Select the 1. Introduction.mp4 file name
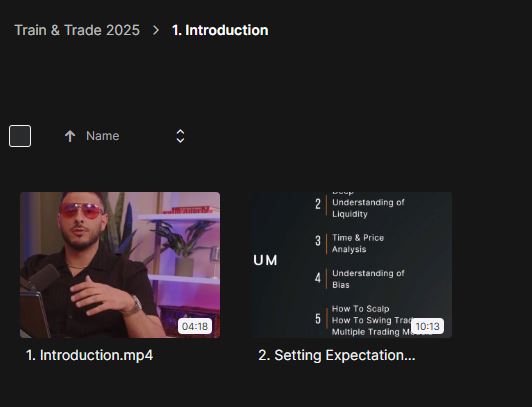 [x=89, y=355]
